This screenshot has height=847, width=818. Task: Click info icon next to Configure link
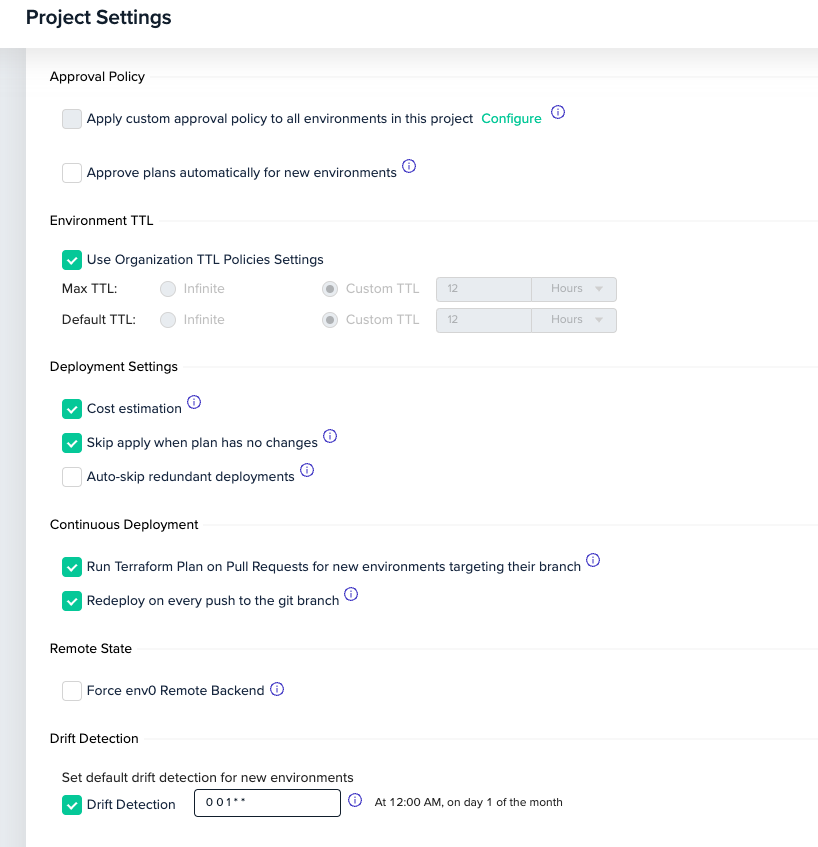558,112
